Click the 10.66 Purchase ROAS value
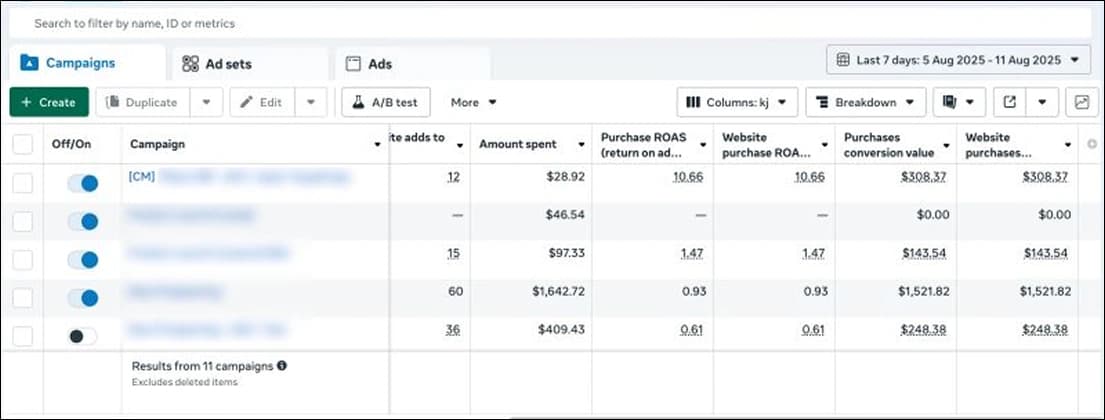The width and height of the screenshot is (1105, 420). tap(688, 177)
